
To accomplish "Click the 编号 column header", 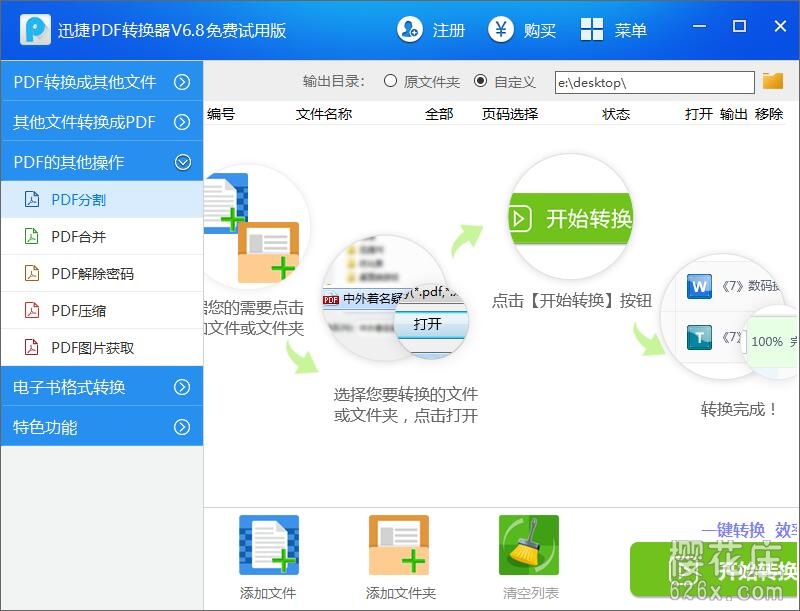I will 221,114.
